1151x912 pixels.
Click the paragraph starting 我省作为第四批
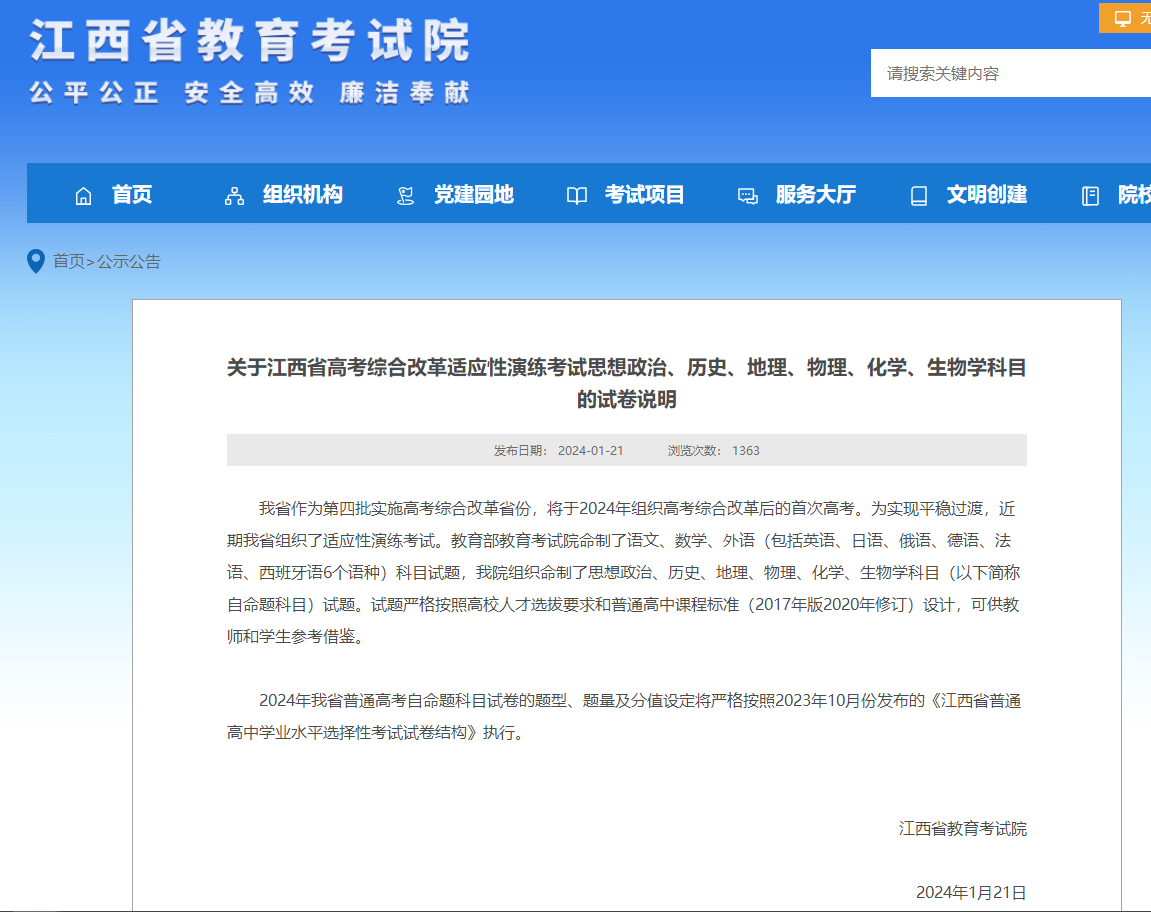(x=624, y=573)
